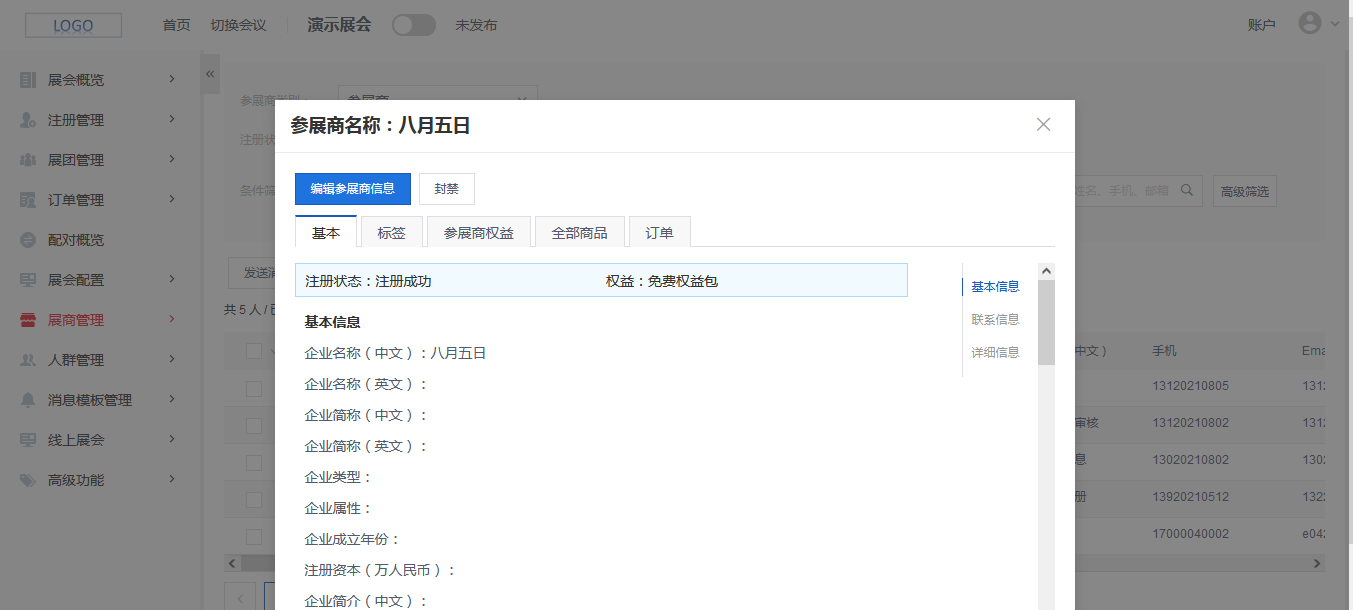1353x610 pixels.
Task: Click the 账户 link
Action: point(1262,25)
